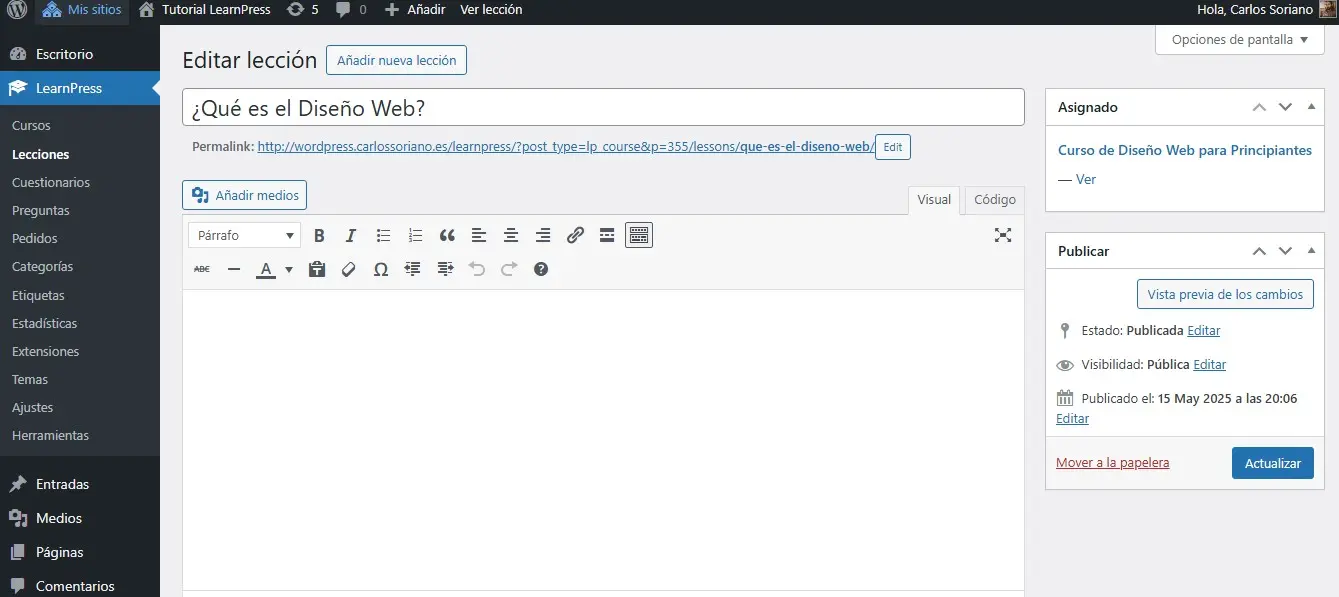The image size is (1339, 597).
Task: Toggle the toolbar kitchen sink
Action: tap(639, 236)
